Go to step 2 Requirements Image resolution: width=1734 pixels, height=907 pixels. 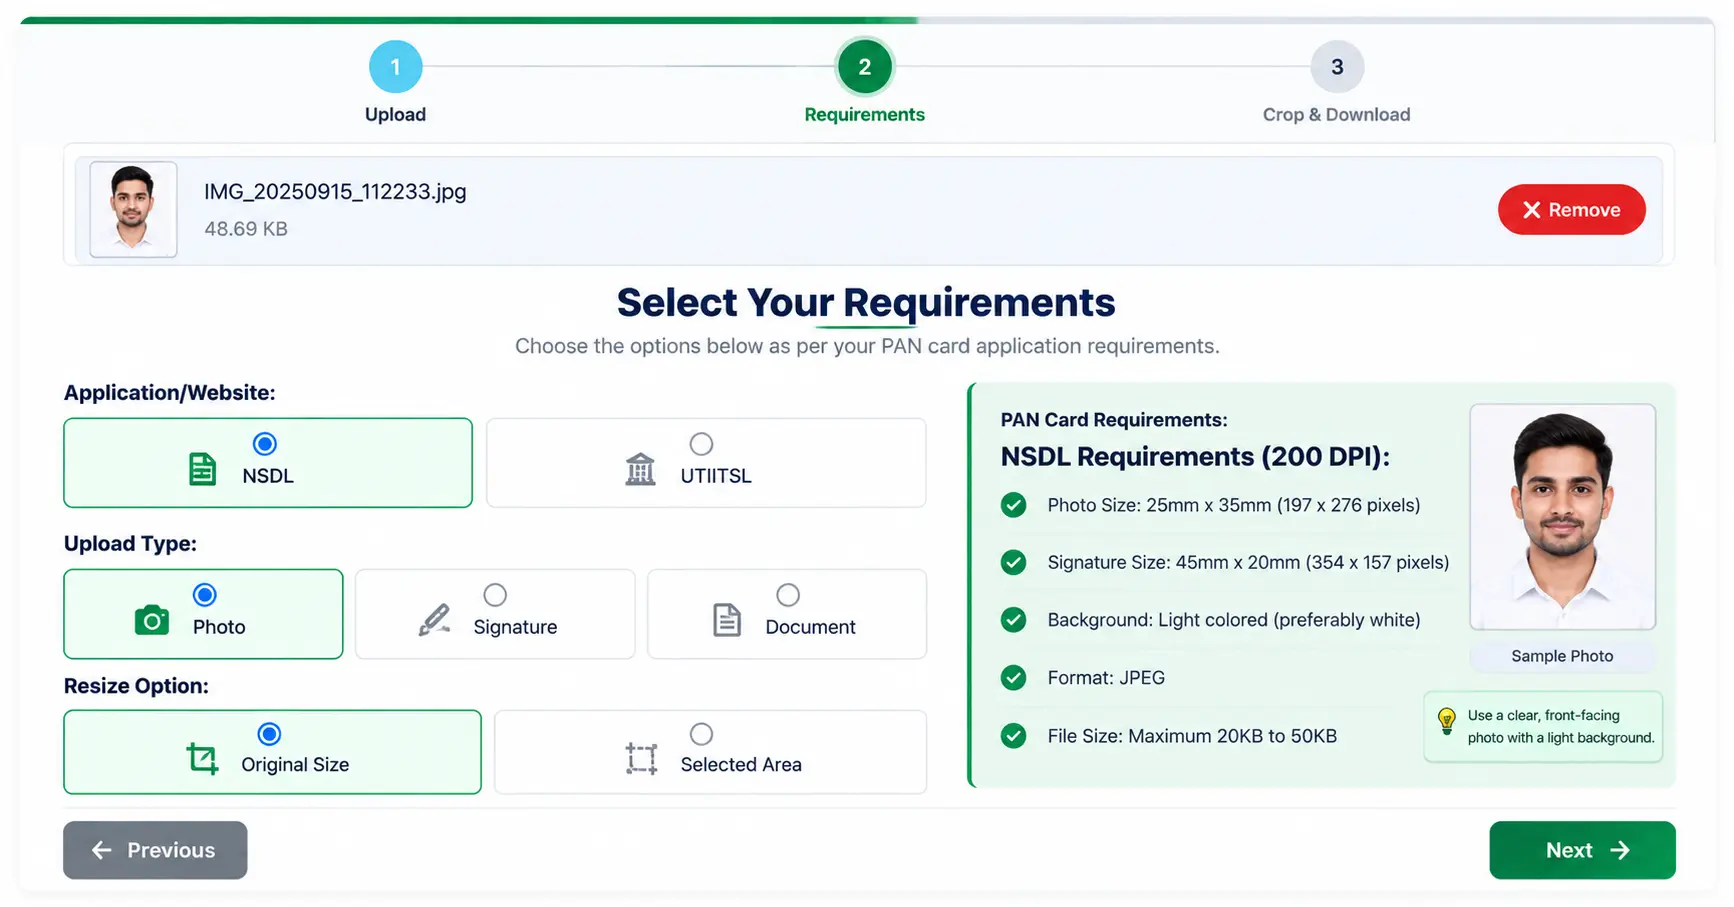point(864,67)
